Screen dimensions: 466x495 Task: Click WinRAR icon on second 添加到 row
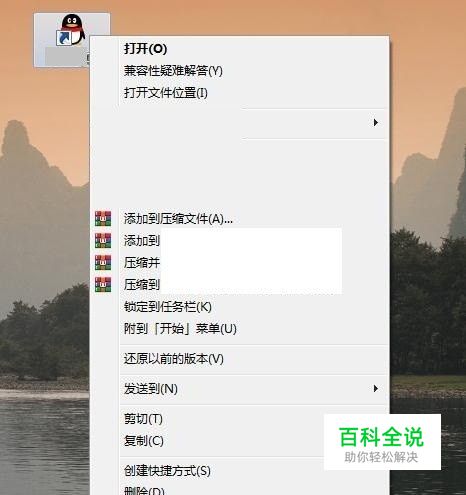click(x=103, y=241)
